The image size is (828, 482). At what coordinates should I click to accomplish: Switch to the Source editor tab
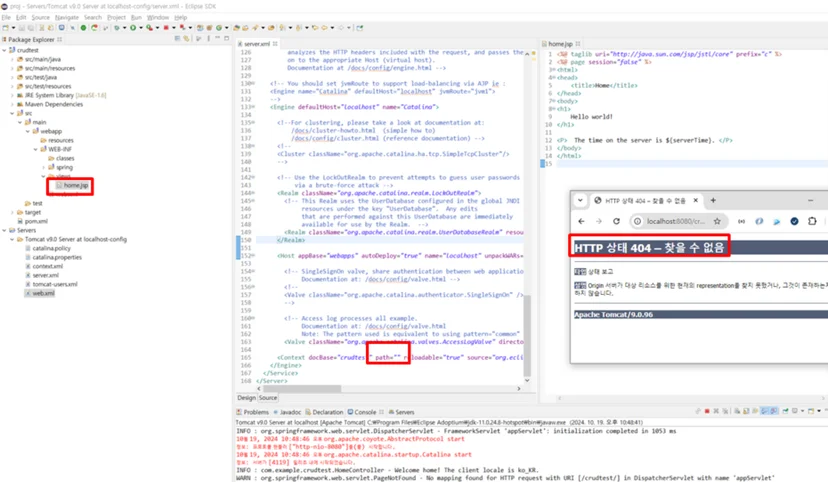(268, 398)
